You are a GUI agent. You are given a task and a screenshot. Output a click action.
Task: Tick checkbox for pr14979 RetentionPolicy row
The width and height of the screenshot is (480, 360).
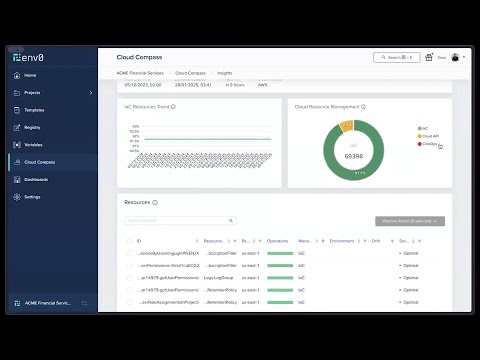129,290
